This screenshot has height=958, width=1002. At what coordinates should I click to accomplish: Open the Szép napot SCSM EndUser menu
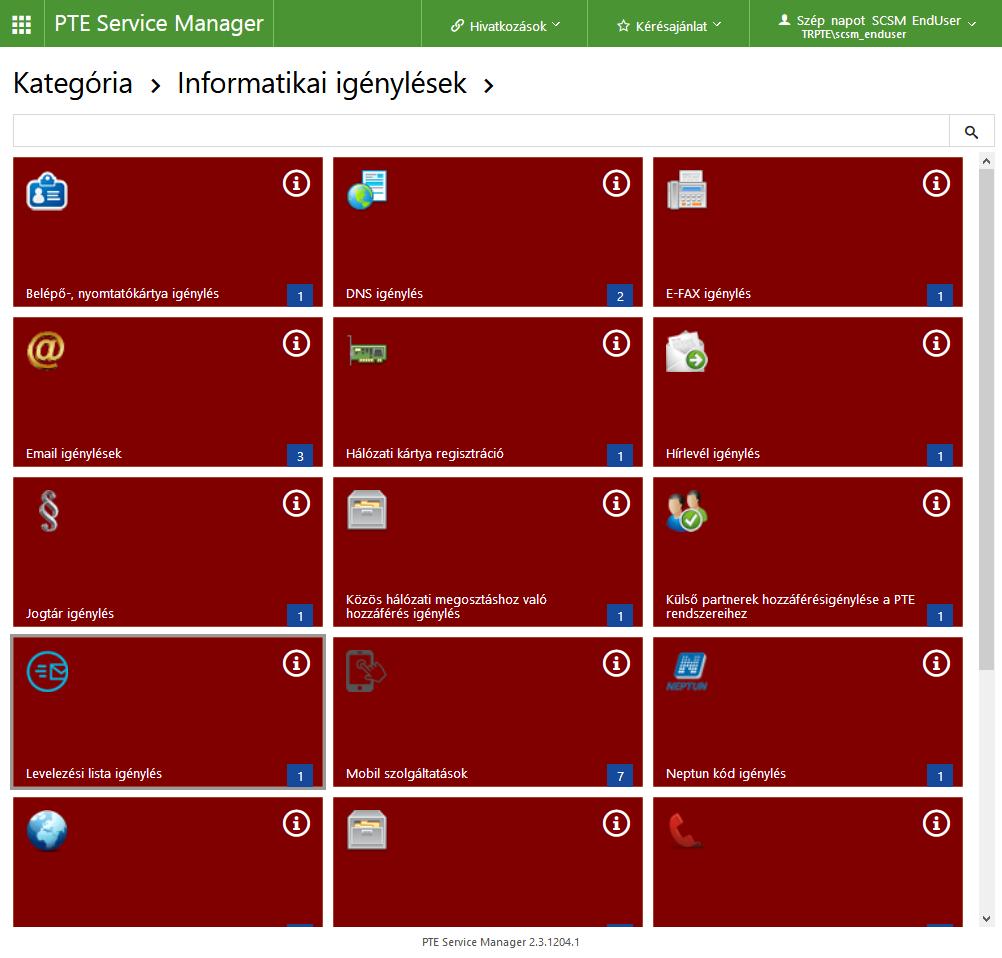pos(876,26)
